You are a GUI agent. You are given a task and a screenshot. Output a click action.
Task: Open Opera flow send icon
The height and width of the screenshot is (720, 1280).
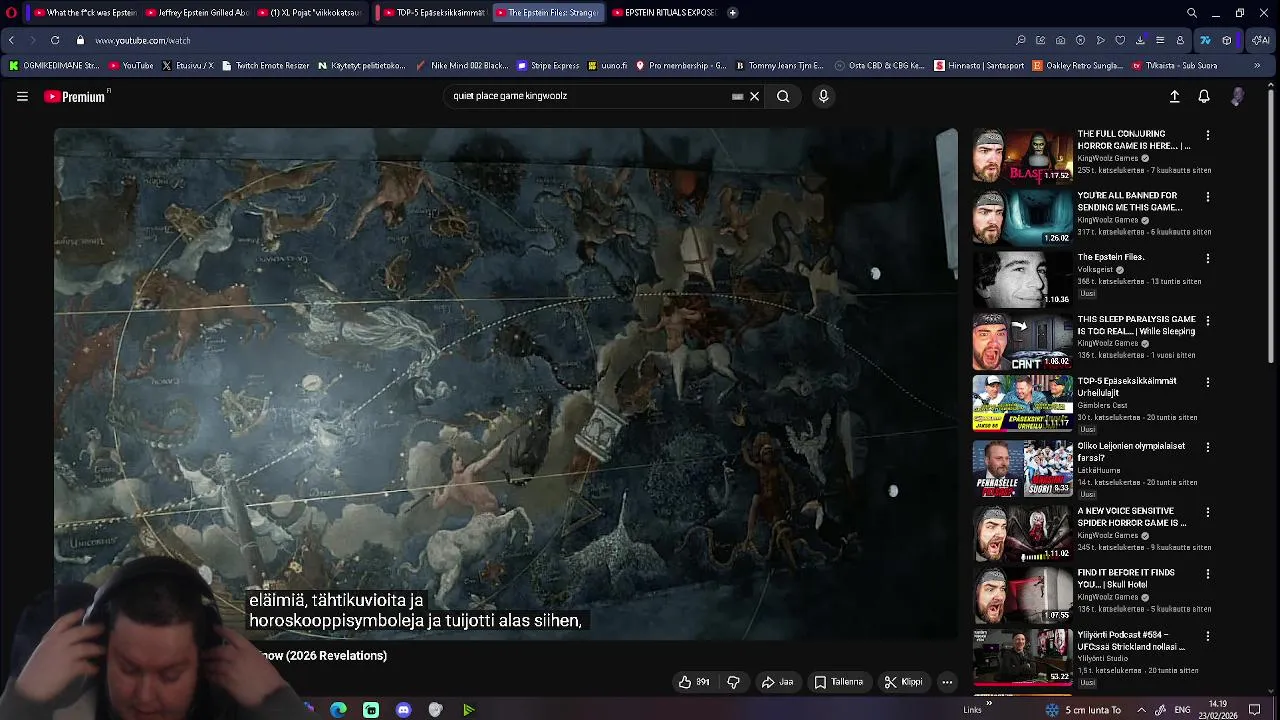coord(1101,40)
